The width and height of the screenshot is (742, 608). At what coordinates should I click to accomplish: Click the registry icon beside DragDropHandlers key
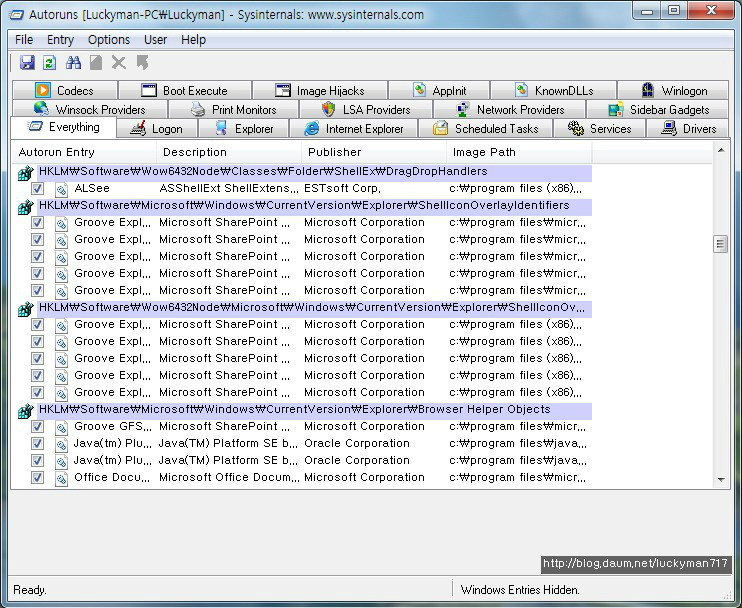tap(25, 173)
